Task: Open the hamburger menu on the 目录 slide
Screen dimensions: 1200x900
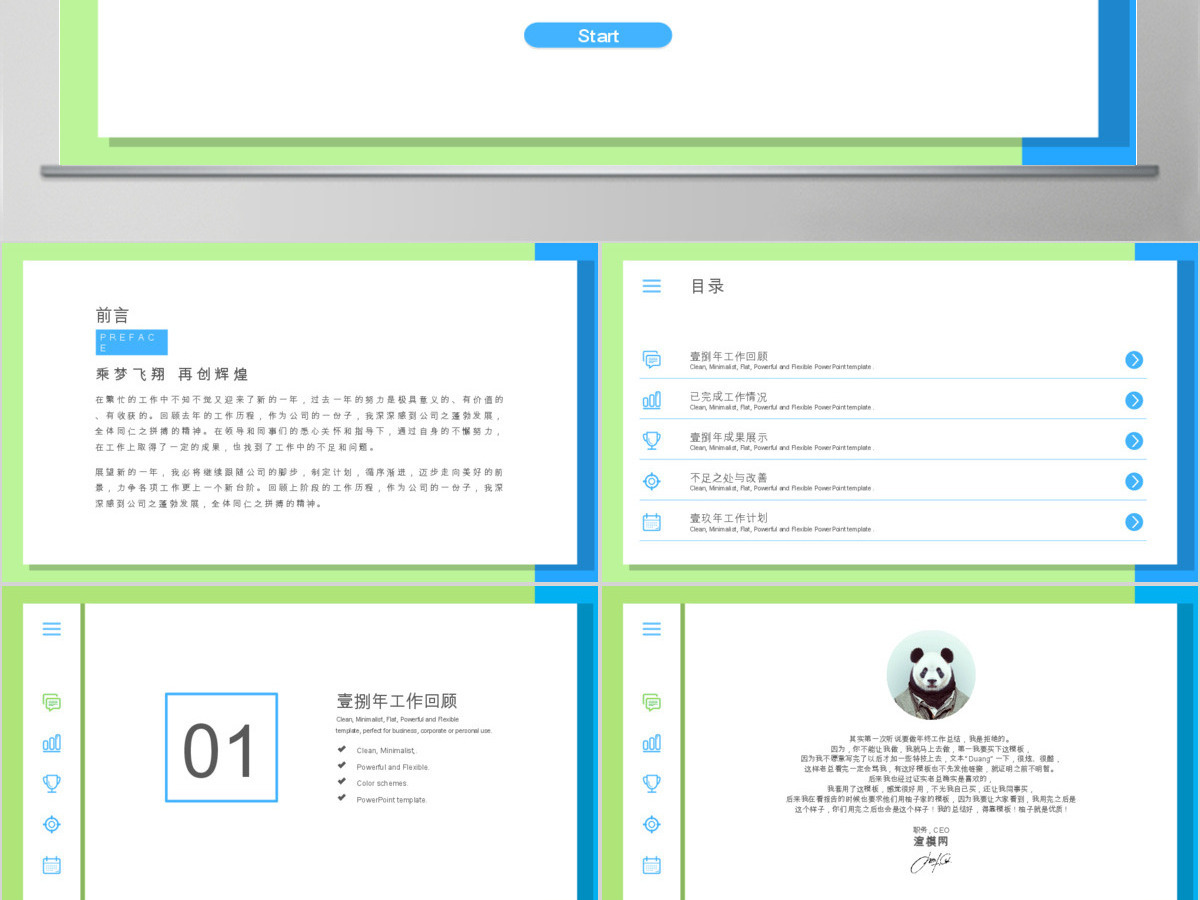Action: tap(652, 286)
